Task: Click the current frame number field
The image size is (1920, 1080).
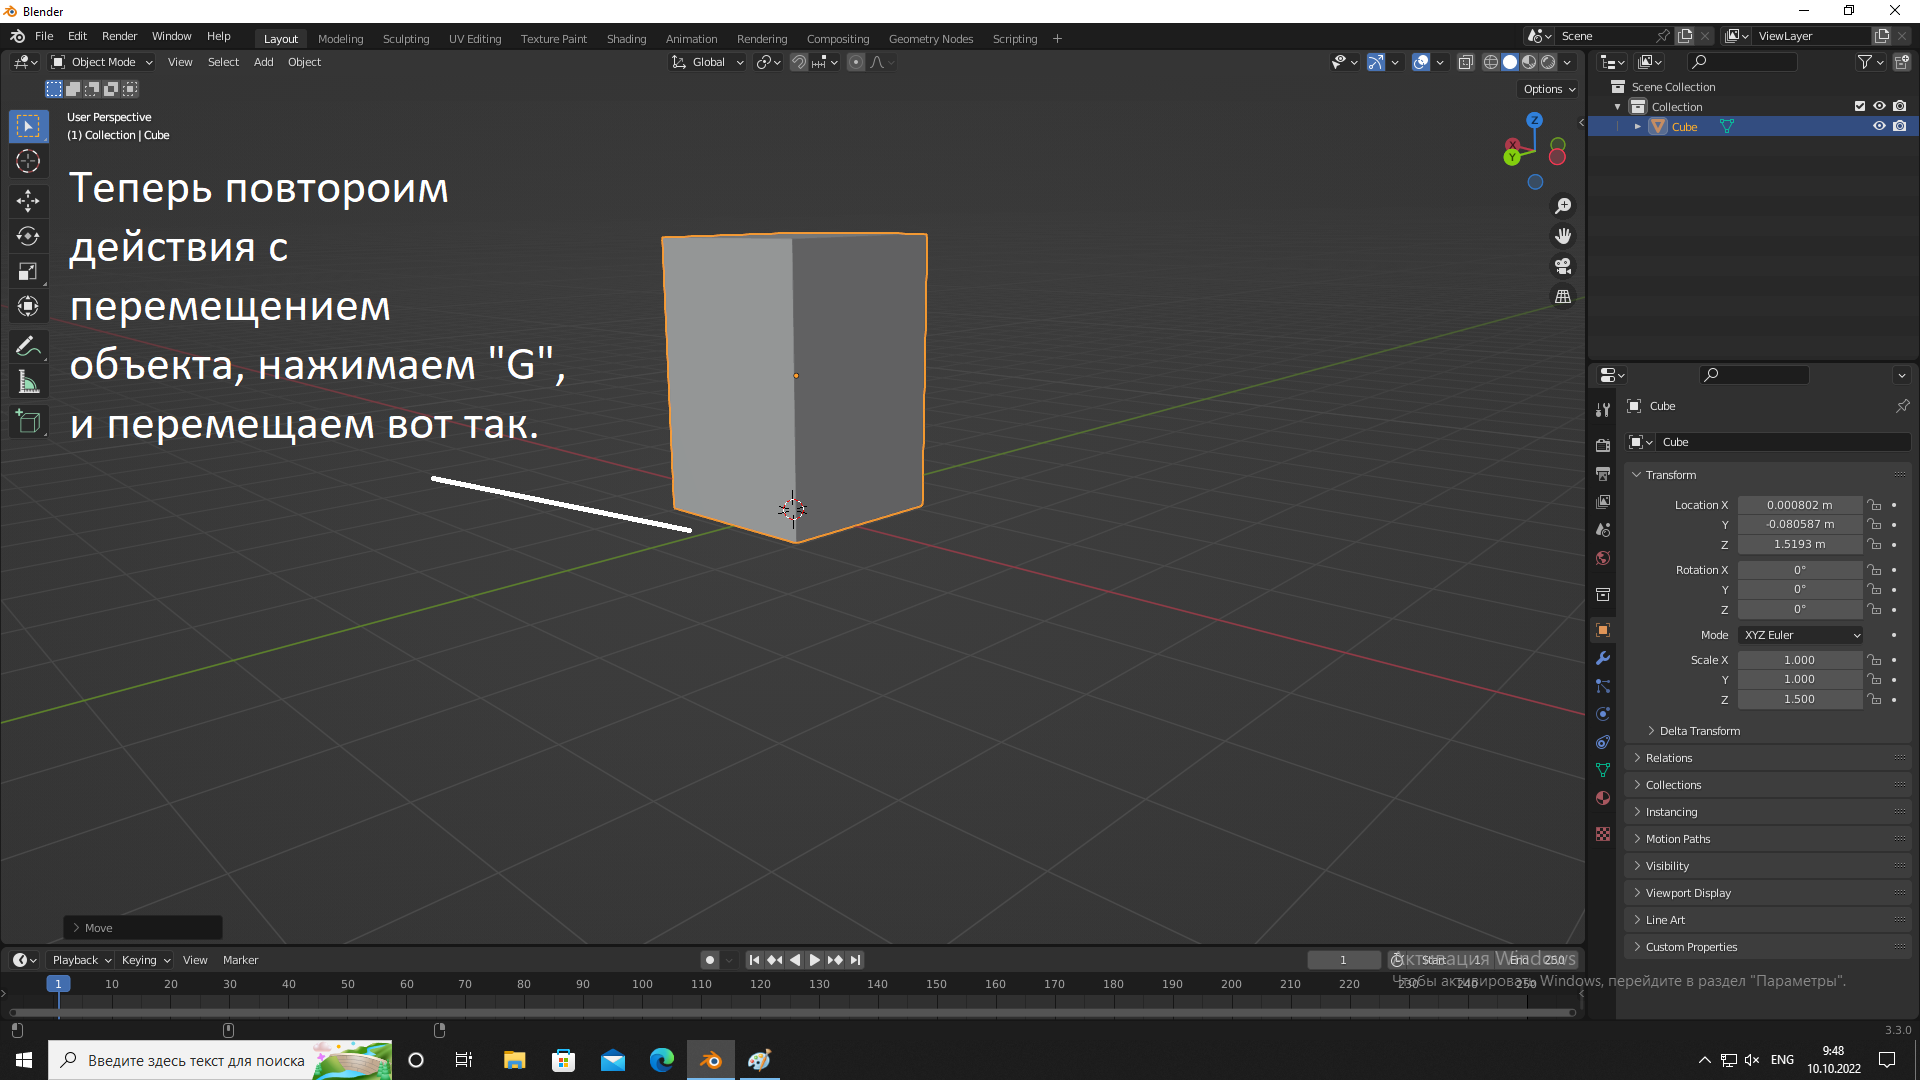Action: click(1343, 960)
